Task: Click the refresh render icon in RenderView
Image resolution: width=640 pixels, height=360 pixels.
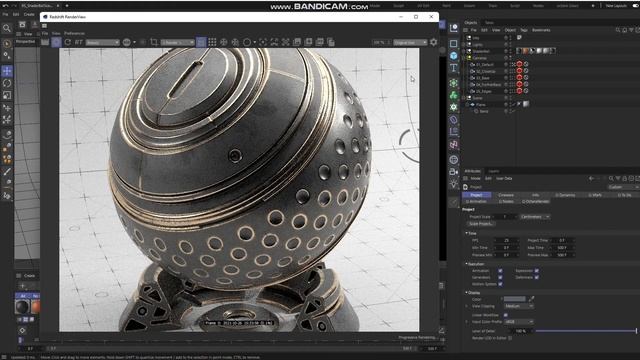Action: coord(67,42)
